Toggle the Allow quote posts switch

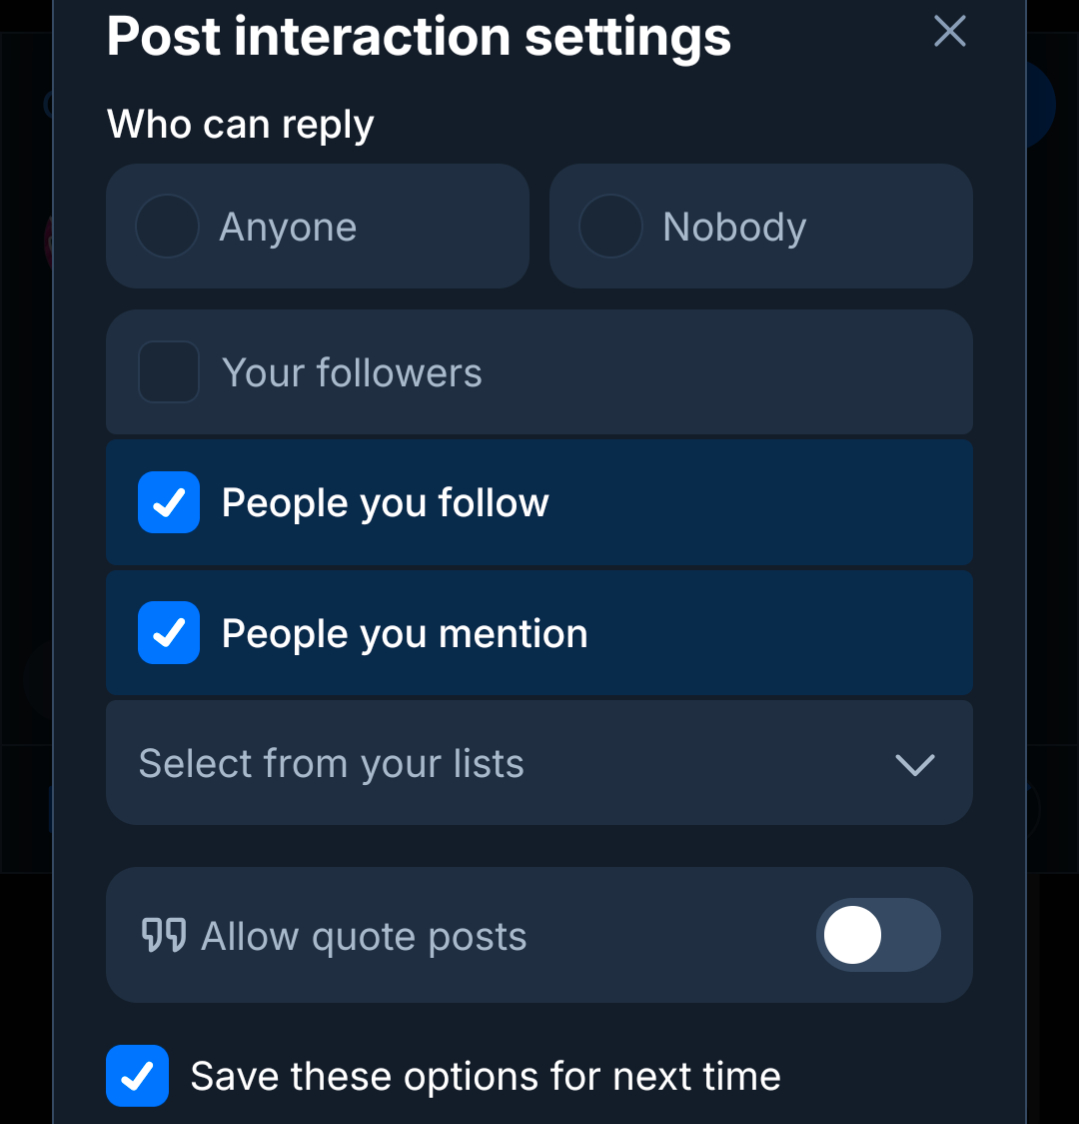tap(878, 936)
